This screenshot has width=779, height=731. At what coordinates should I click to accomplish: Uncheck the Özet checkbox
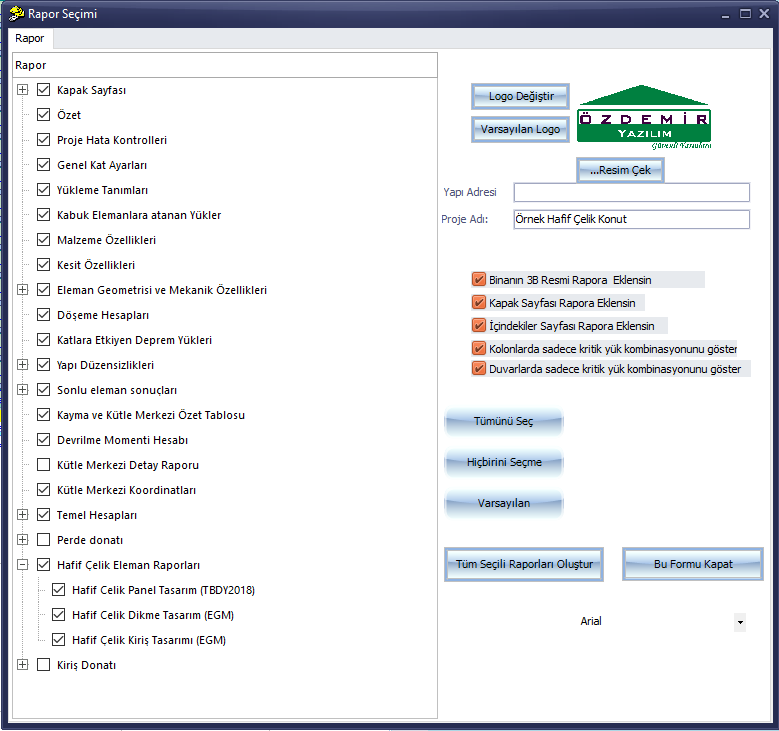[44, 115]
